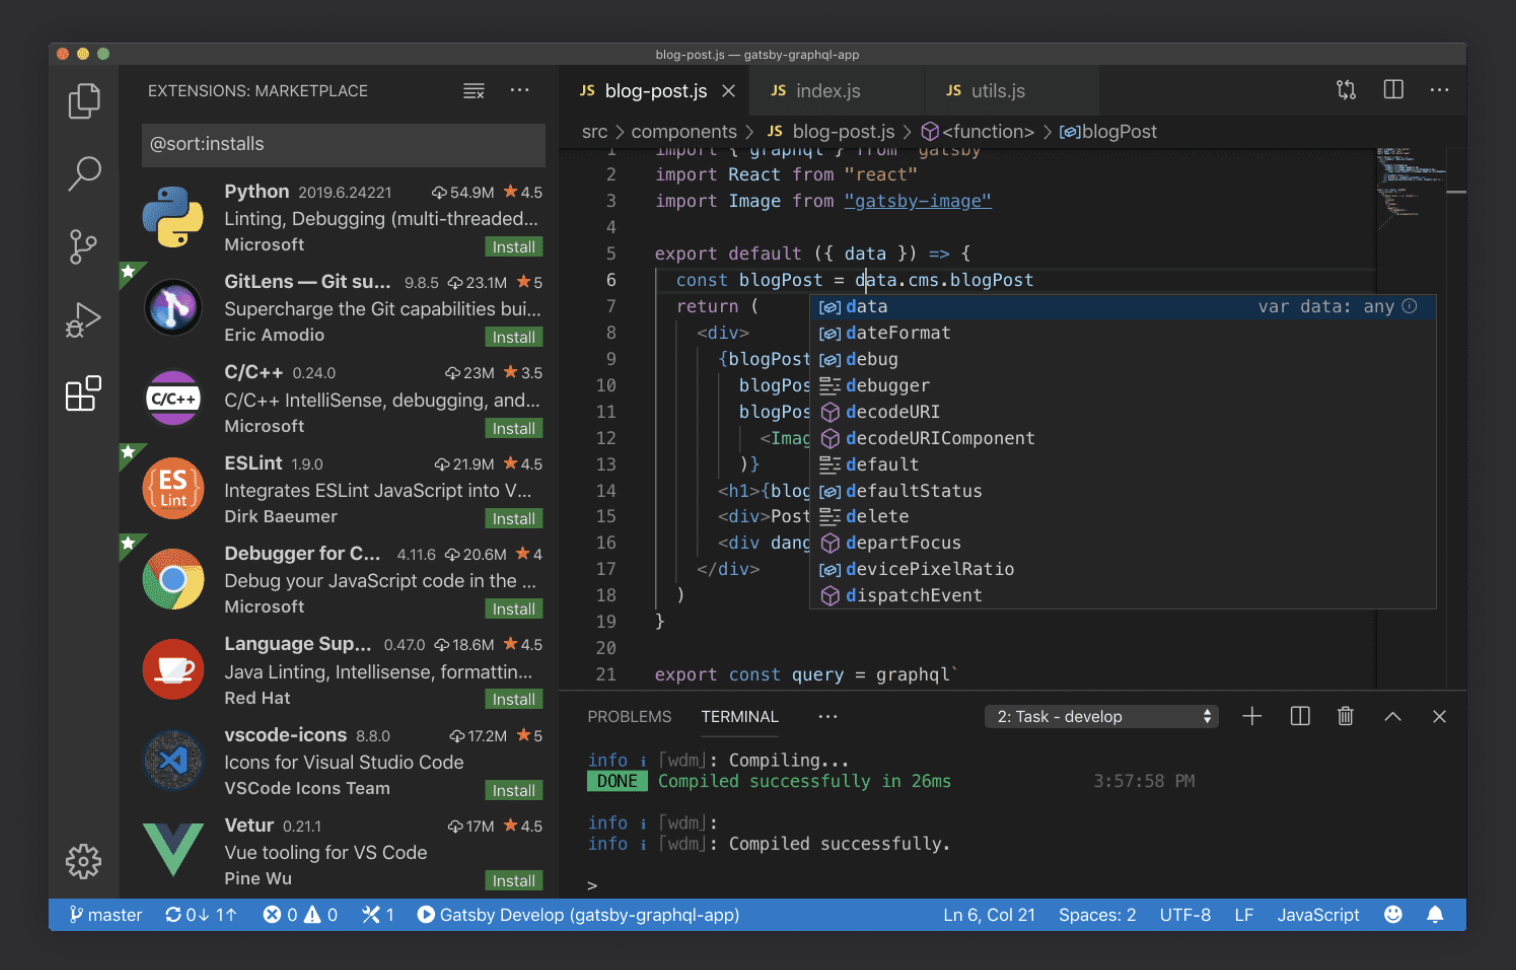Open the Explorer view

(84, 100)
